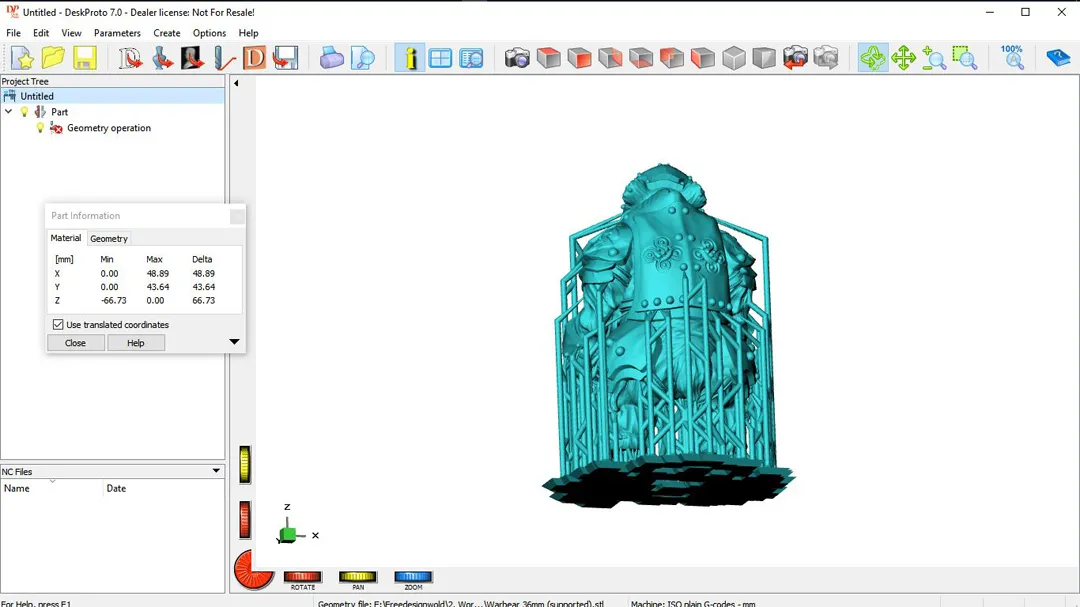This screenshot has height=607, width=1080.
Task: Start a new project from toolbar
Action: pos(22,58)
